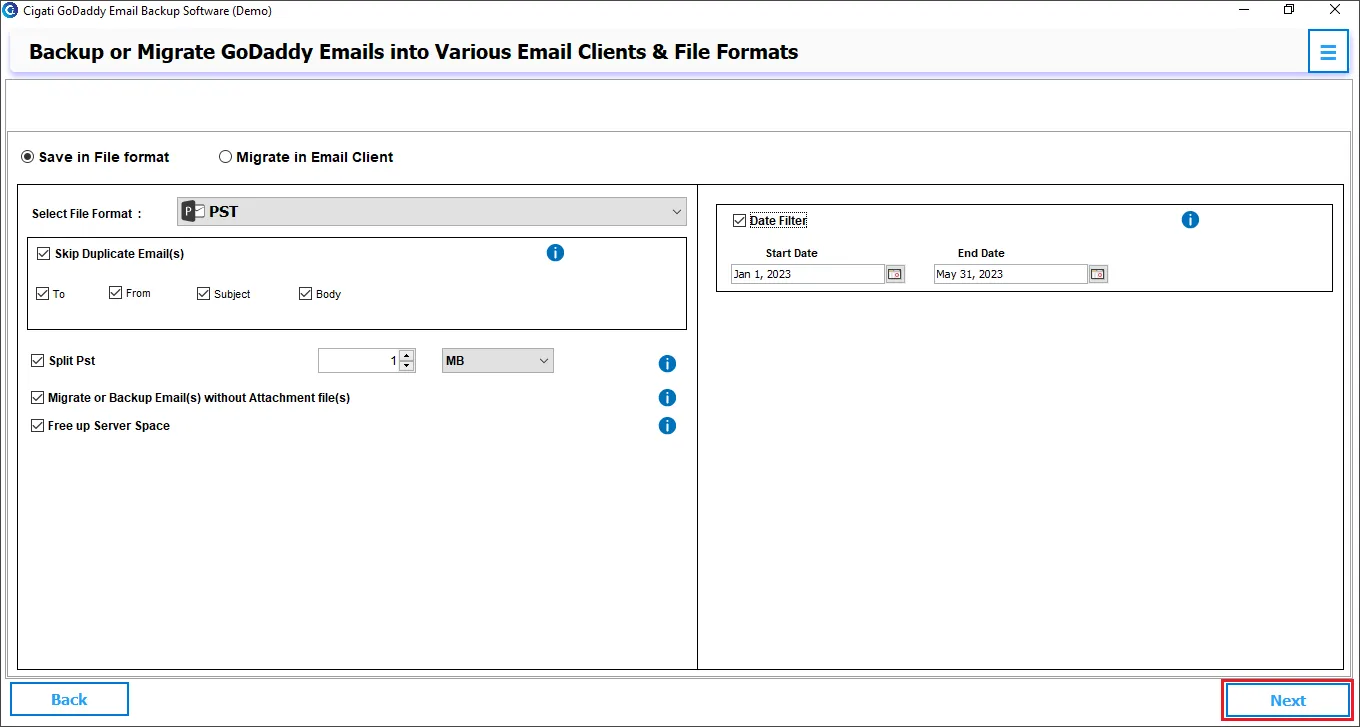Click the Start Date field Jan 1, 2023
Viewport: 1360px width, 727px height.
807,274
